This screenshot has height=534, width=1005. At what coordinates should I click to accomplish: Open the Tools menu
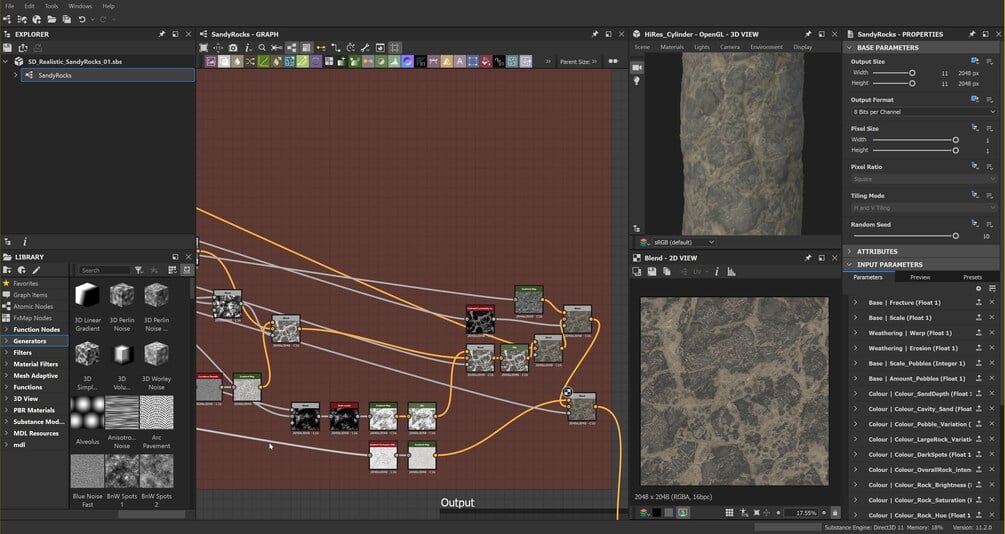click(x=51, y=6)
